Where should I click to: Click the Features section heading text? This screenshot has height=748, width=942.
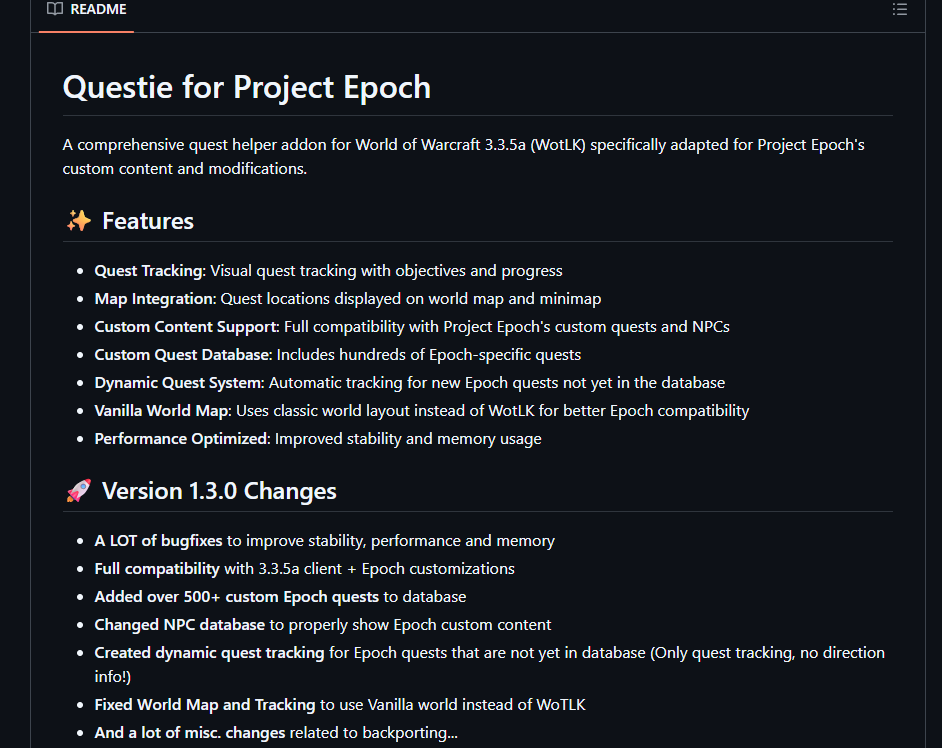148,221
